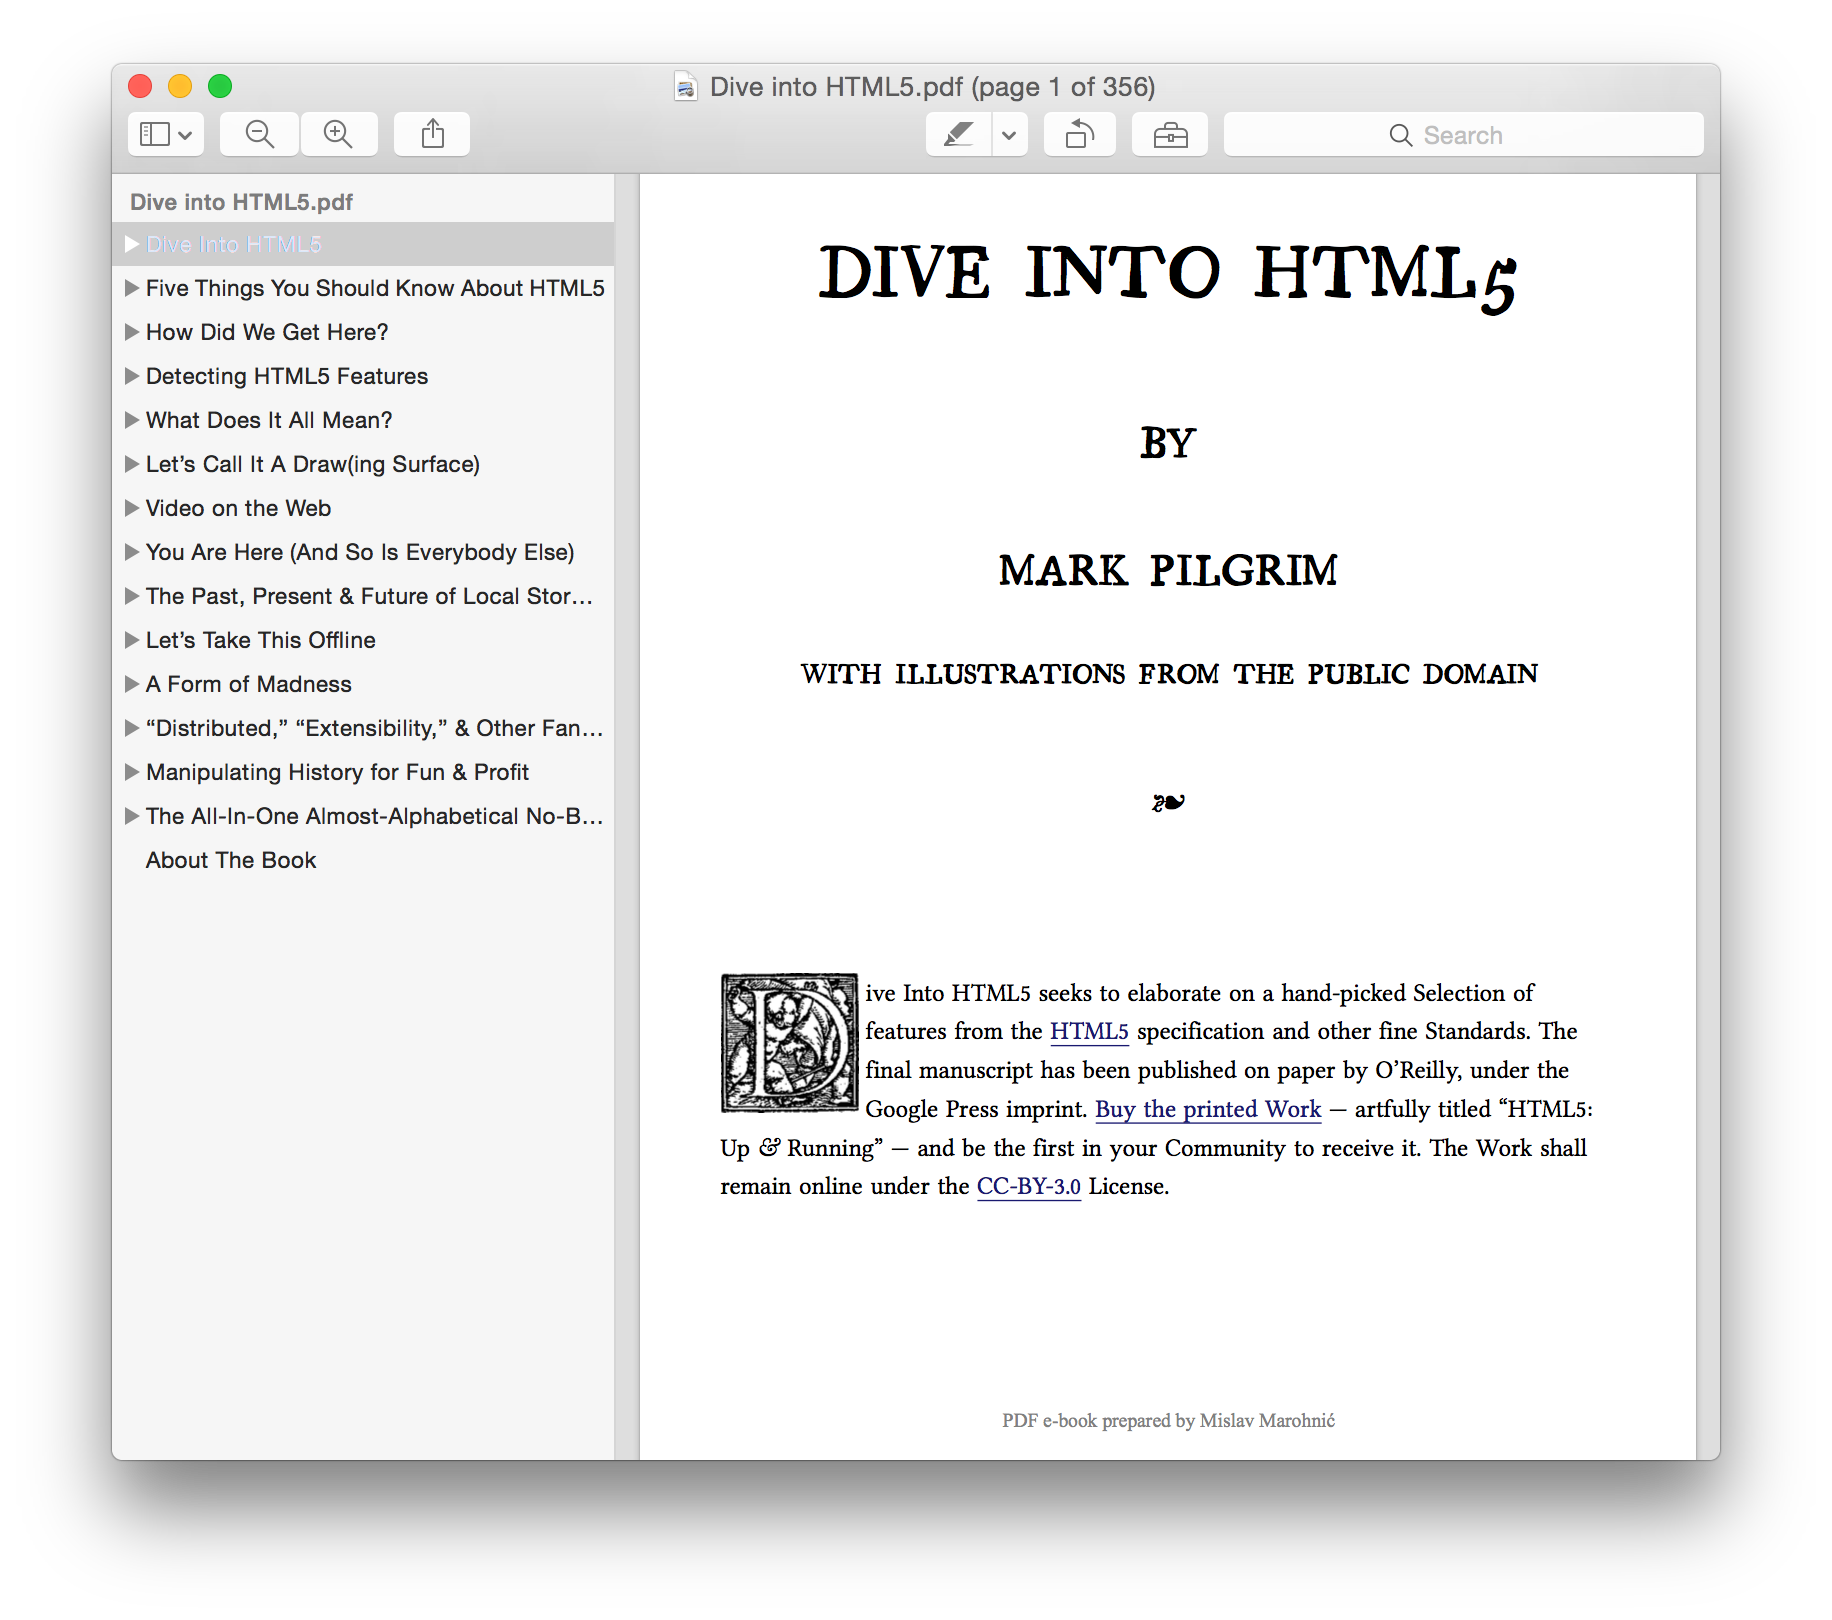This screenshot has width=1832, height=1620.
Task: Go to Let's Call It A Draw(ing Surface)
Action: point(313,464)
